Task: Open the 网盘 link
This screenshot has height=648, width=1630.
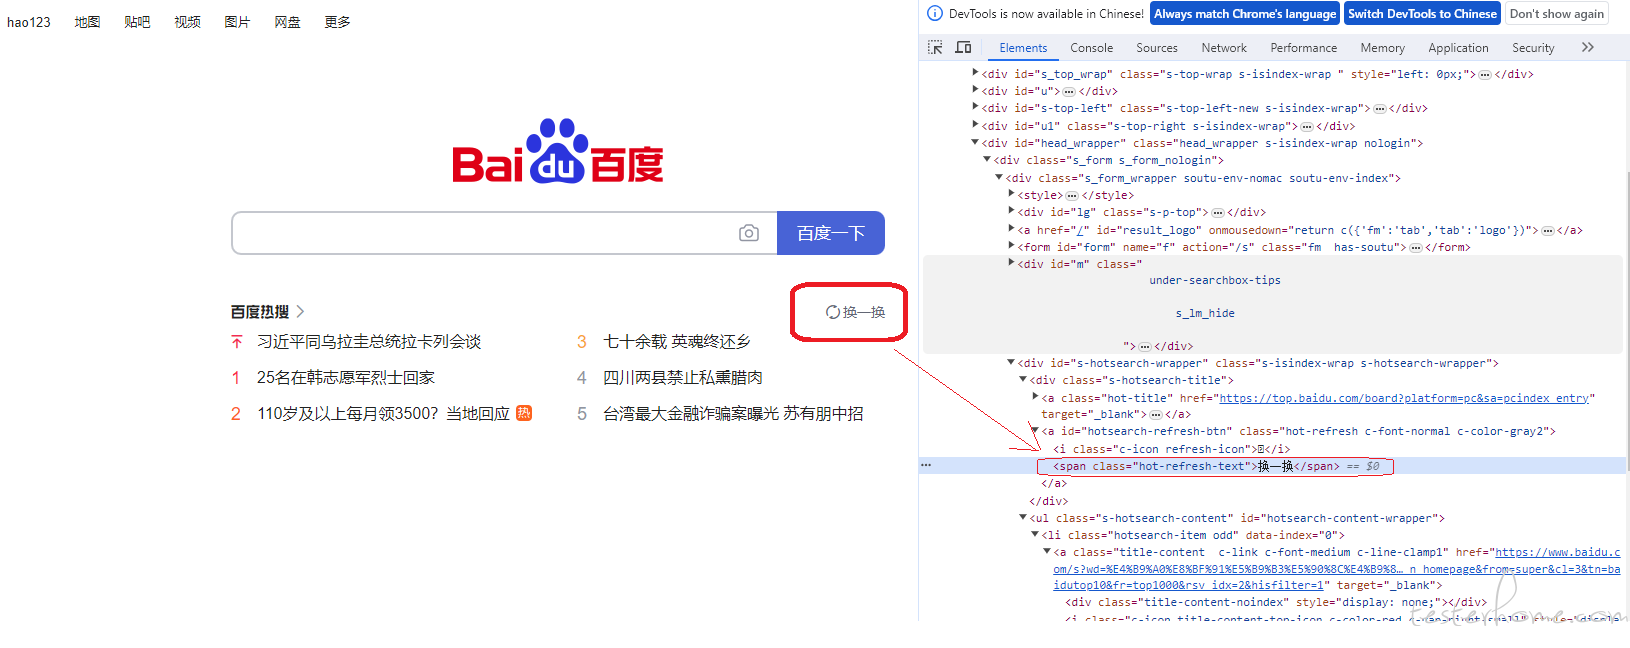Action: [x=287, y=22]
